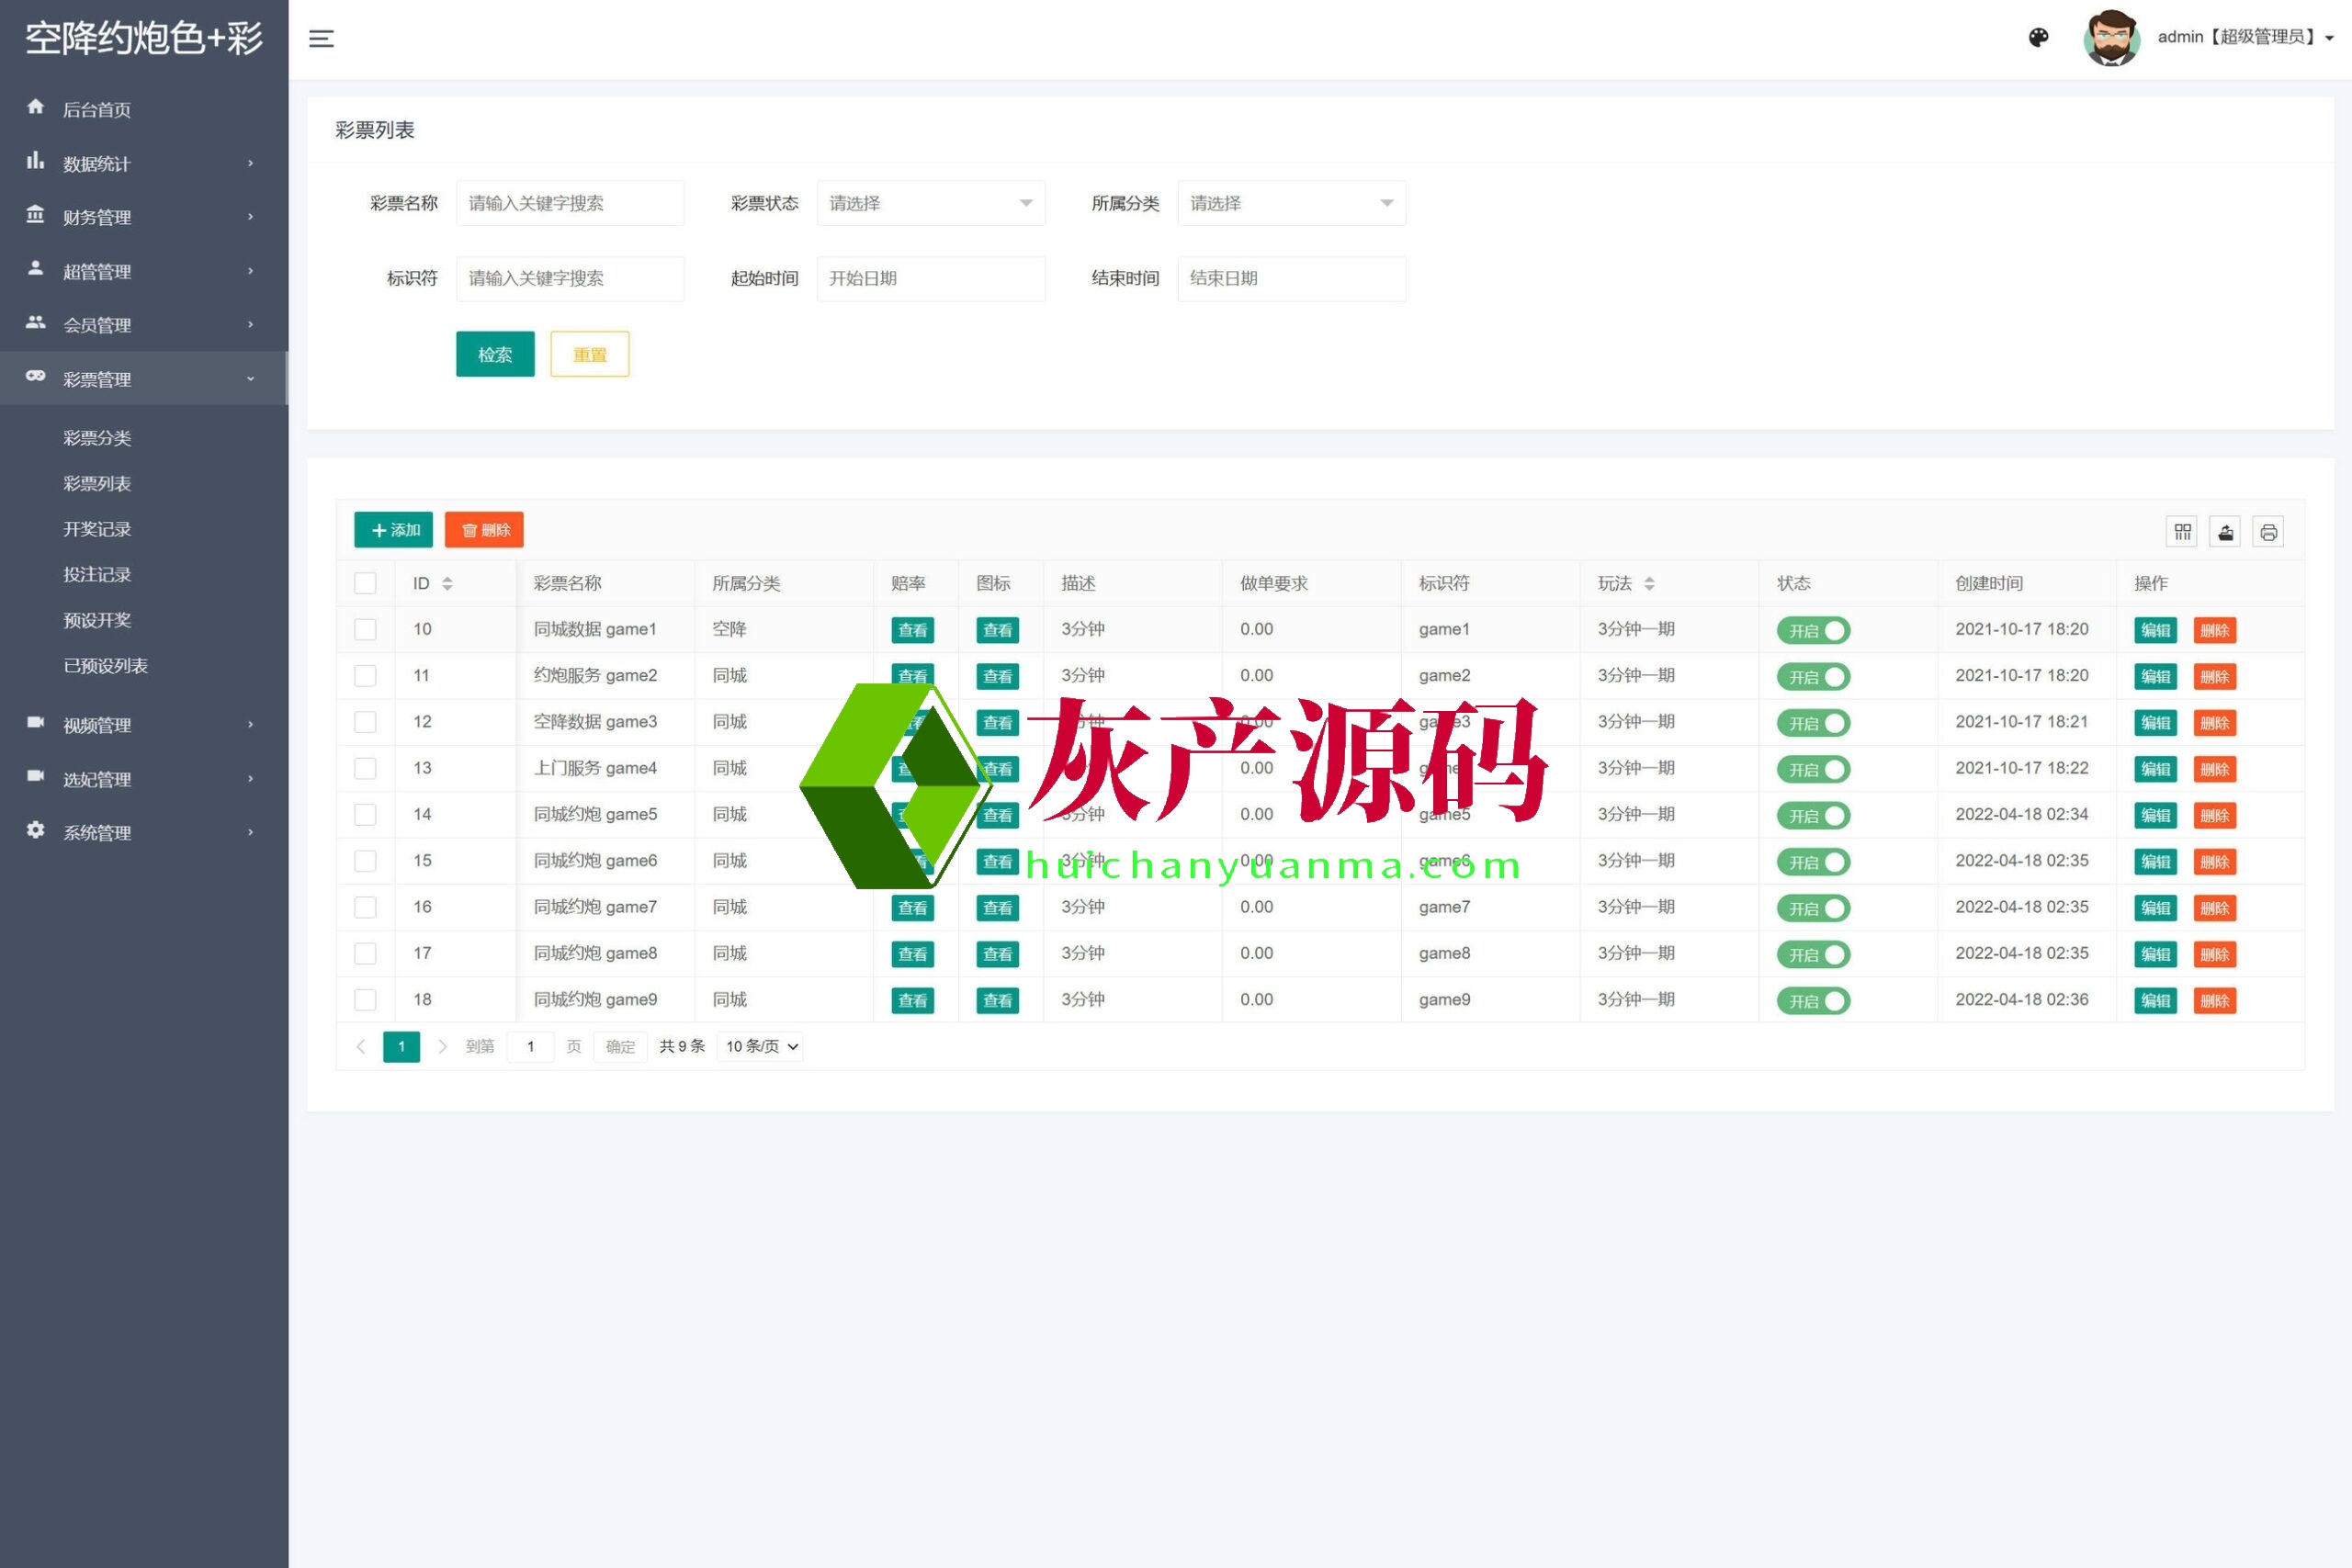The image size is (2352, 1568).
Task: Toggle off the 开启 switch for game1
Action: click(1813, 631)
